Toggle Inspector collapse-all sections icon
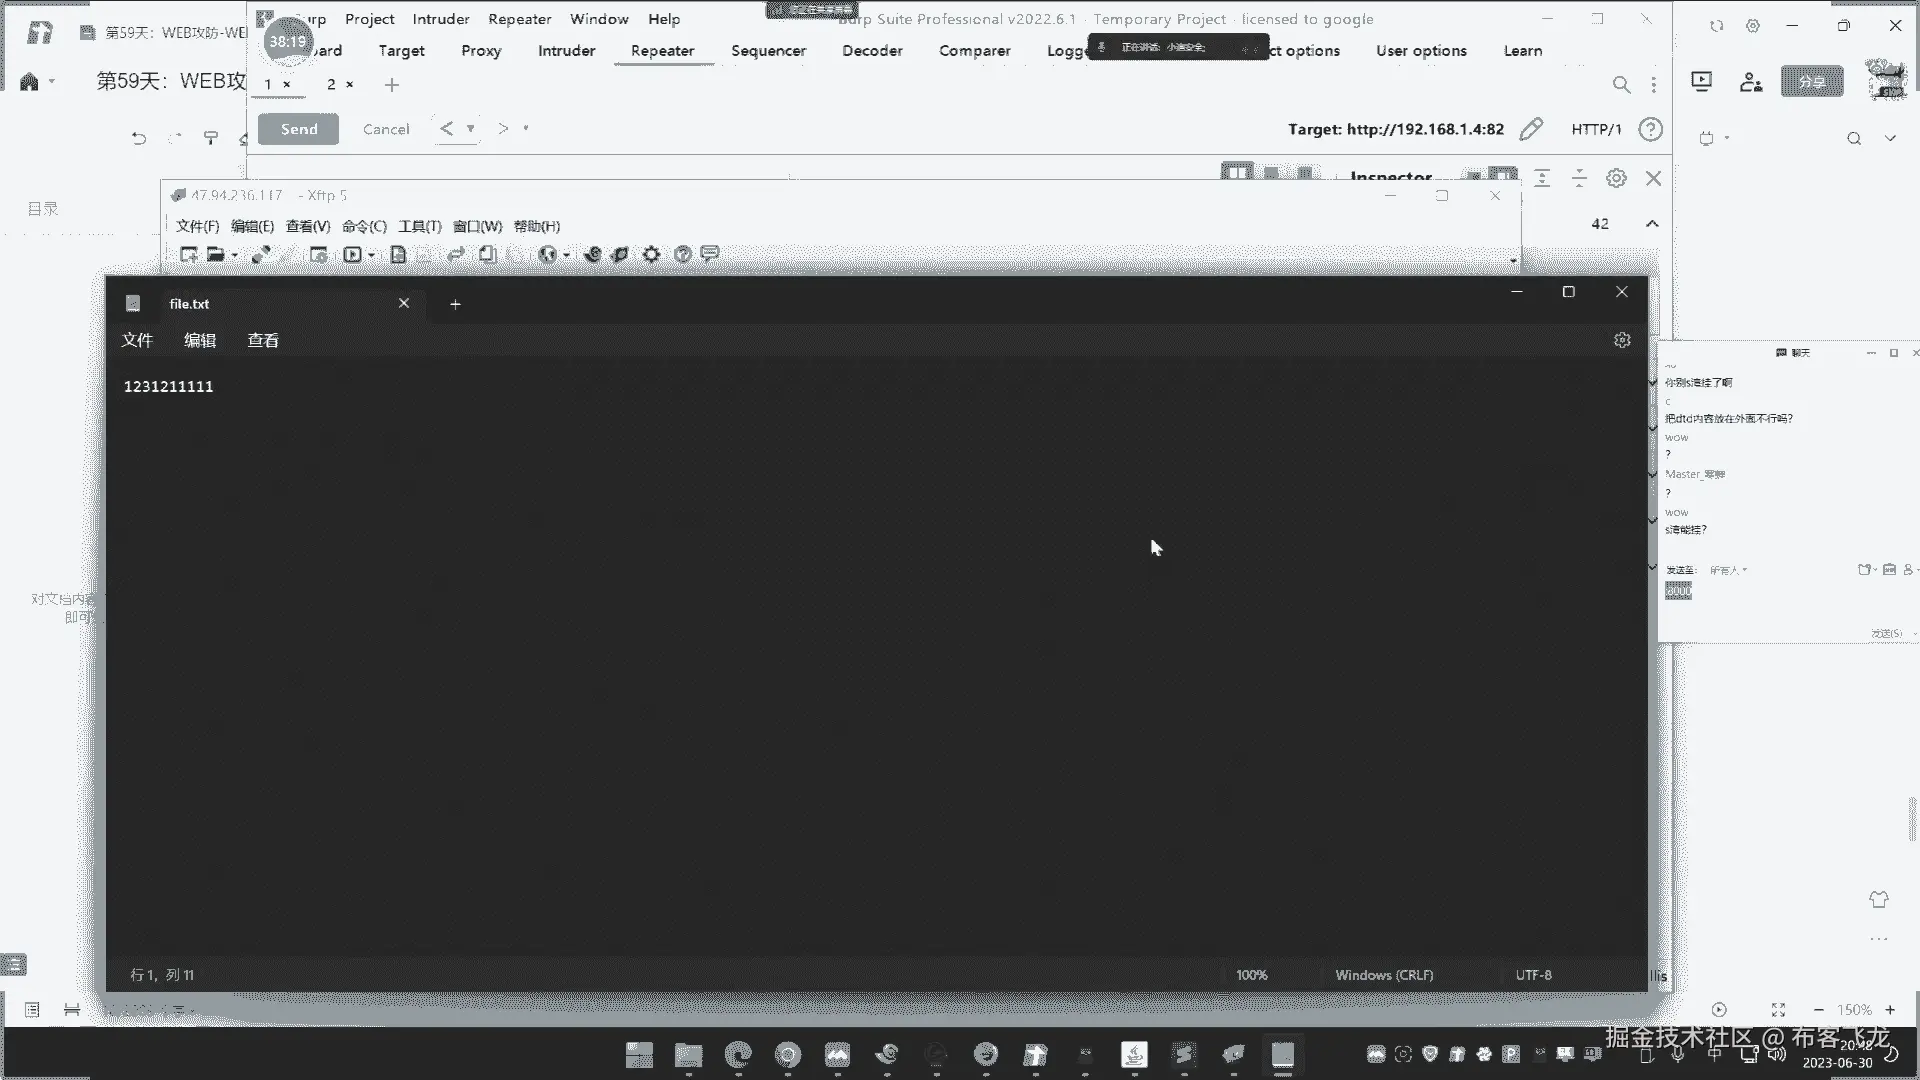Viewport: 1920px width, 1080px height. (x=1579, y=178)
